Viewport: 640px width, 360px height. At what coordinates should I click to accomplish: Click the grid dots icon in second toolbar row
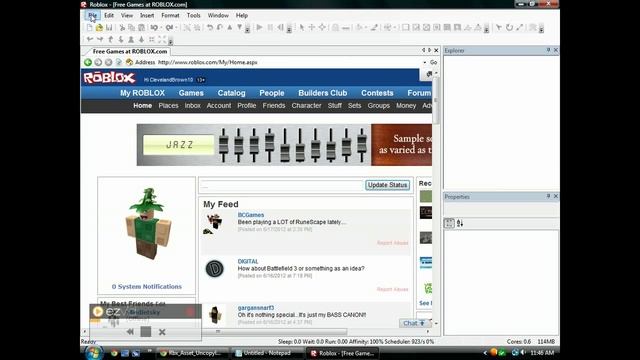tap(151, 40)
